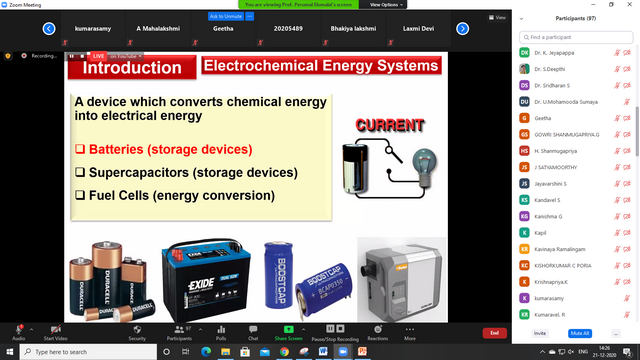640x360 pixels.
Task: Open the Participants icon in bottom toolbar
Action: (x=179, y=329)
